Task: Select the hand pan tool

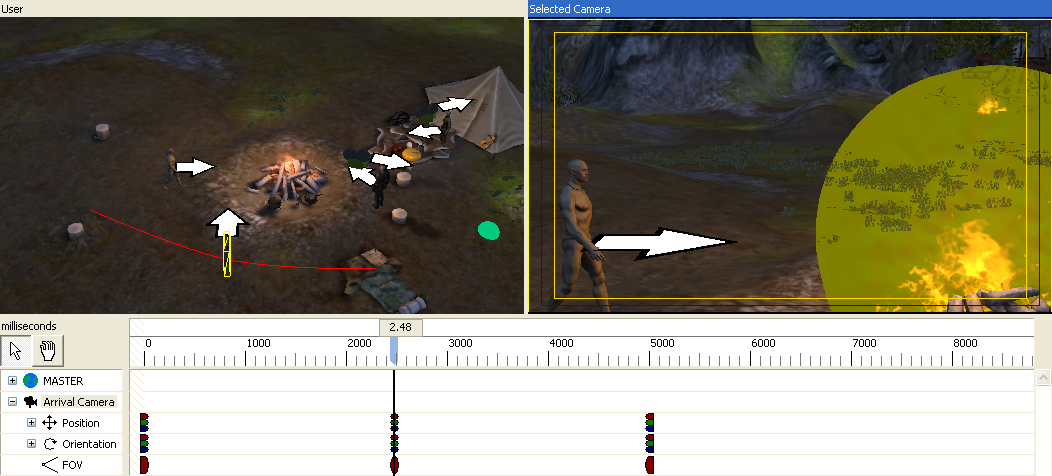Action: click(x=47, y=349)
